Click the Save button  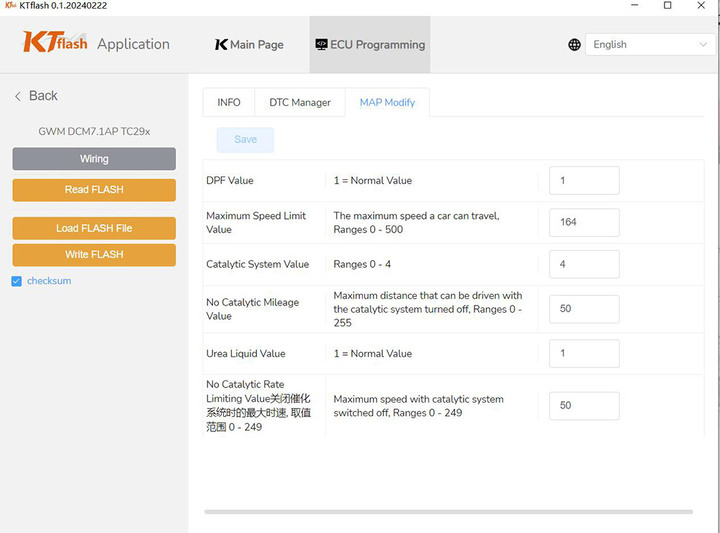tap(245, 140)
